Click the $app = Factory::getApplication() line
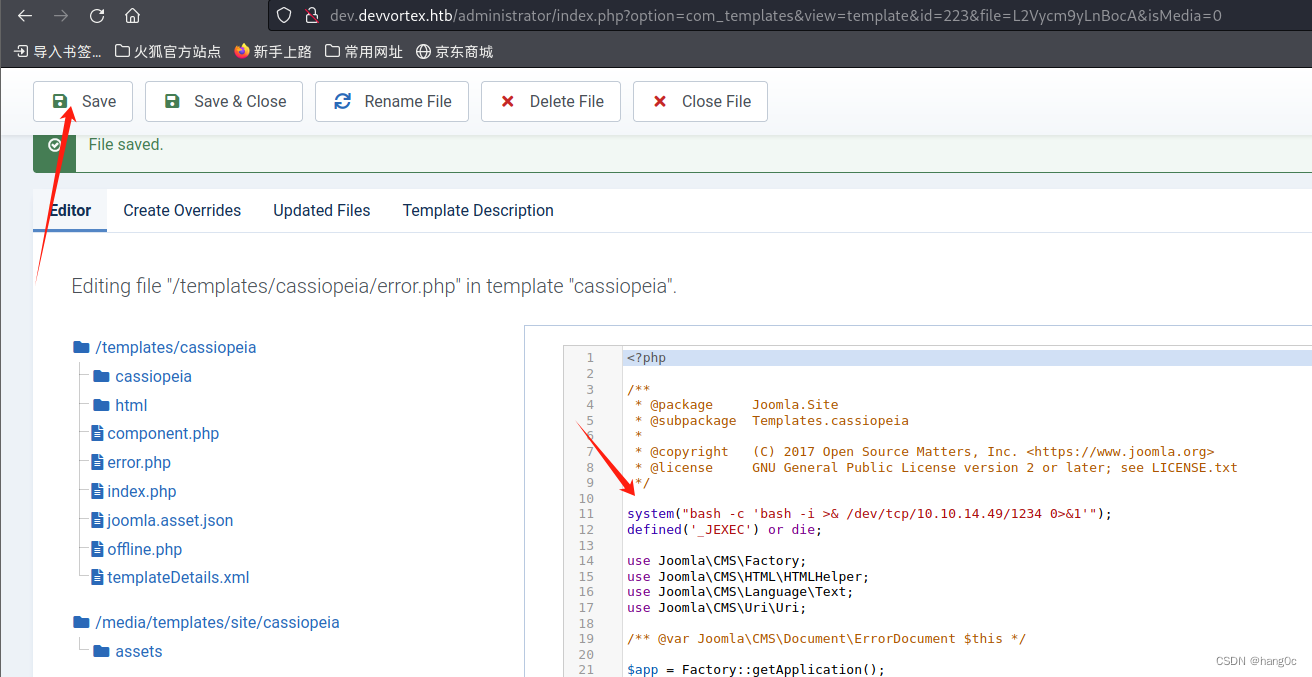 coord(756,670)
